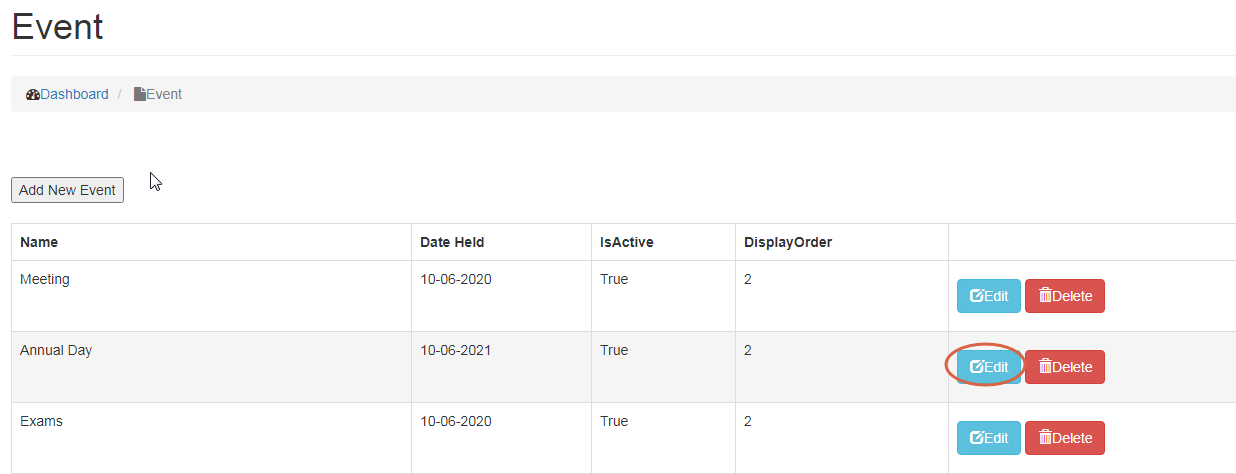The width and height of the screenshot is (1236, 474).
Task: Click trash icon for Exams row
Action: click(1045, 438)
